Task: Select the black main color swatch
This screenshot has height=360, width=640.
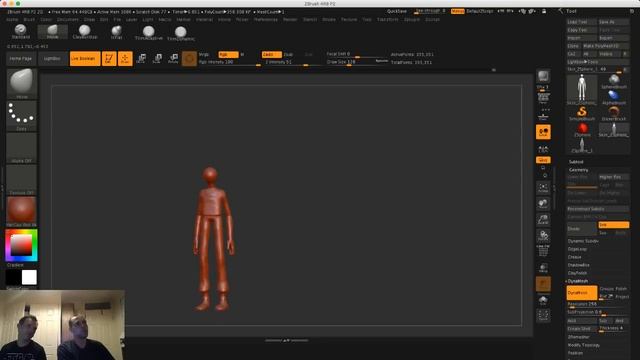Action: pos(13,278)
